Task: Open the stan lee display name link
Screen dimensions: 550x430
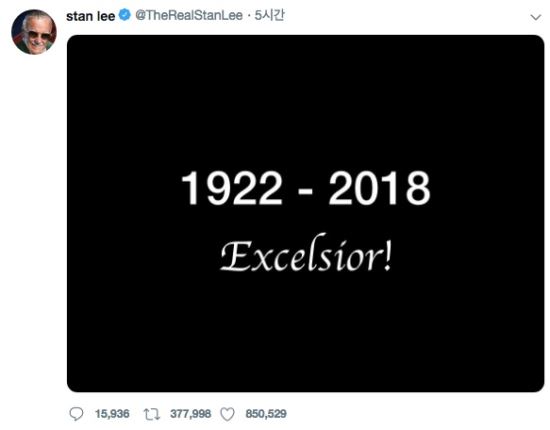Action: (x=90, y=16)
